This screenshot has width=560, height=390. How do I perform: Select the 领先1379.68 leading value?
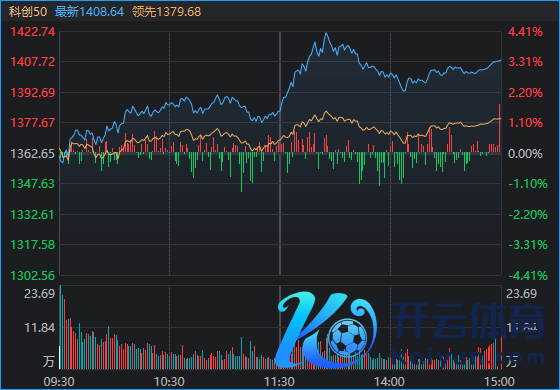pyautogui.click(x=166, y=11)
